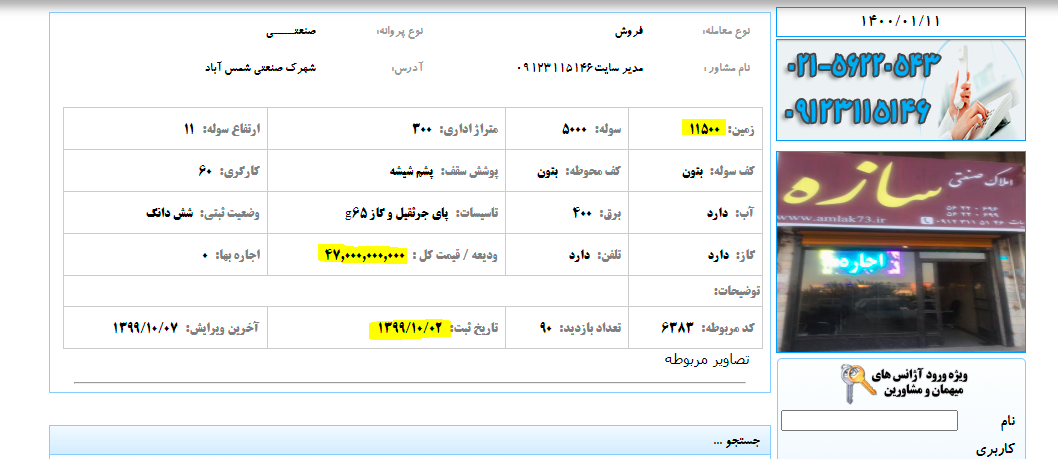Click the نوع معامله label
Screen dimensions: 1058x459
click(x=727, y=32)
